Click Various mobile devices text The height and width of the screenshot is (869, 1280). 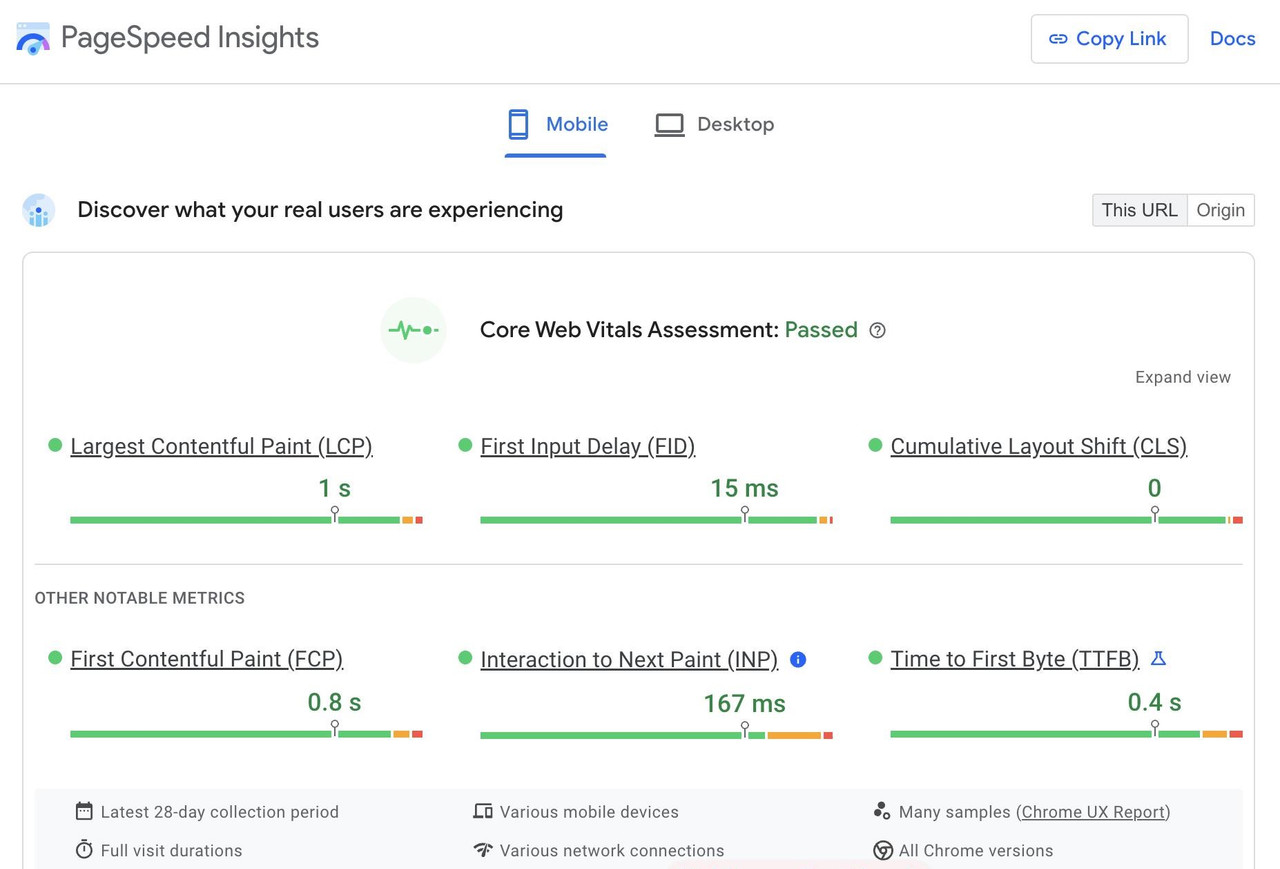[x=589, y=812]
